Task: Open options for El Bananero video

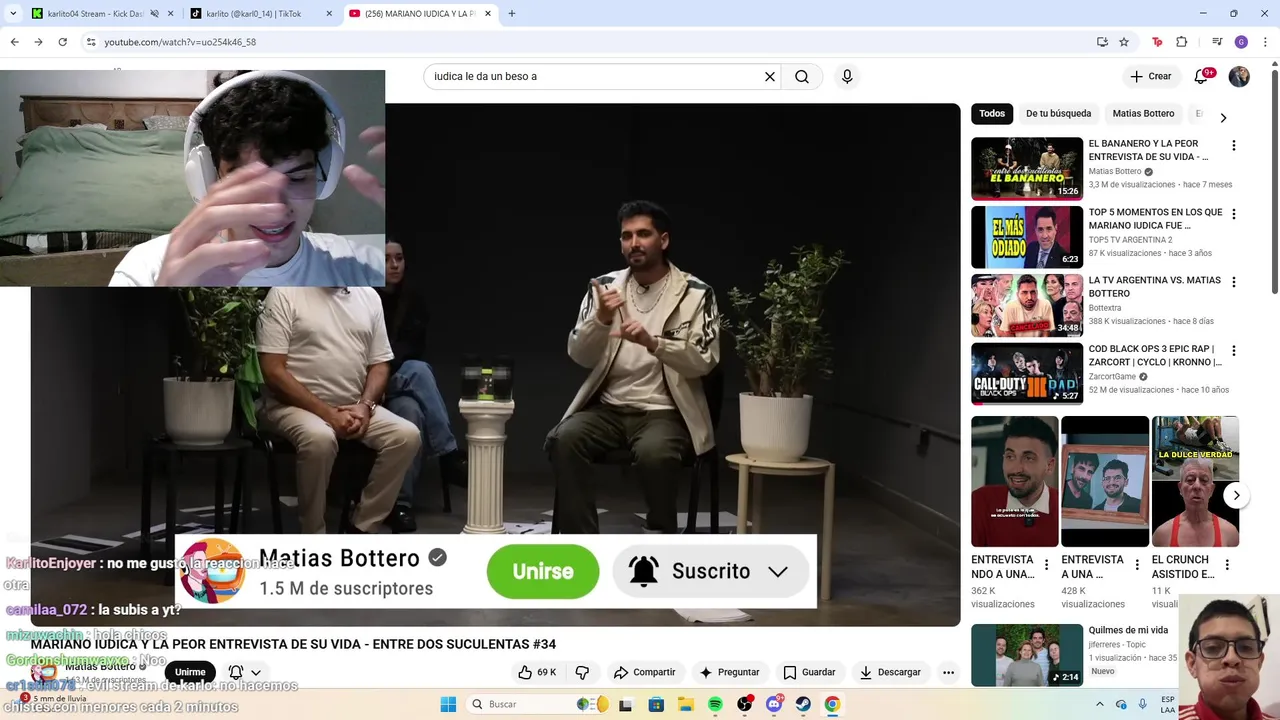Action: coord(1233,146)
